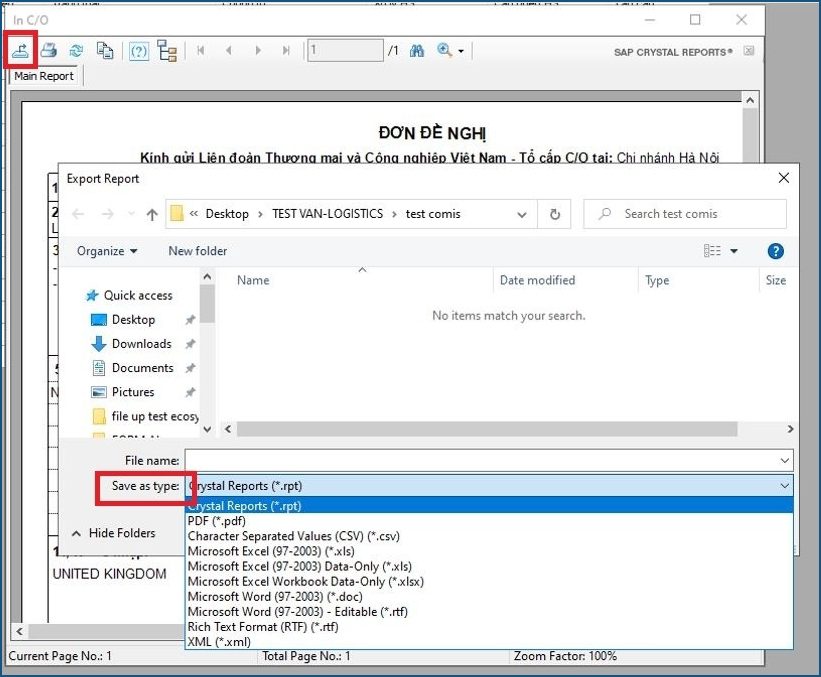Screen dimensions: 821x677
Task: Collapse the Save as type combo box
Action: click(x=784, y=486)
